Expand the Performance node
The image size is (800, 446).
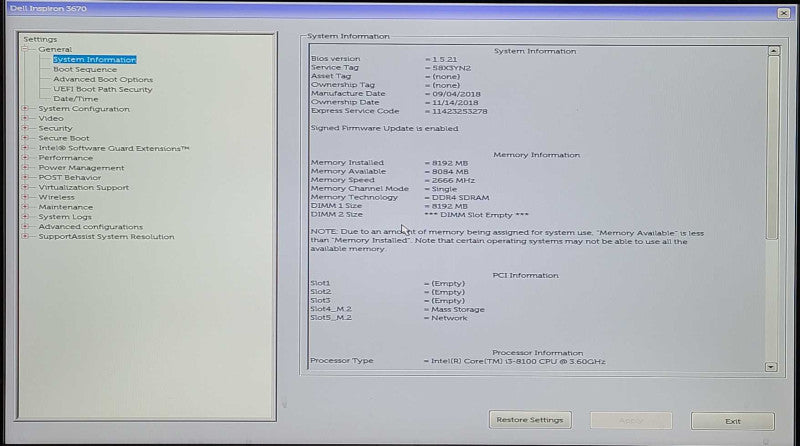tap(24, 158)
